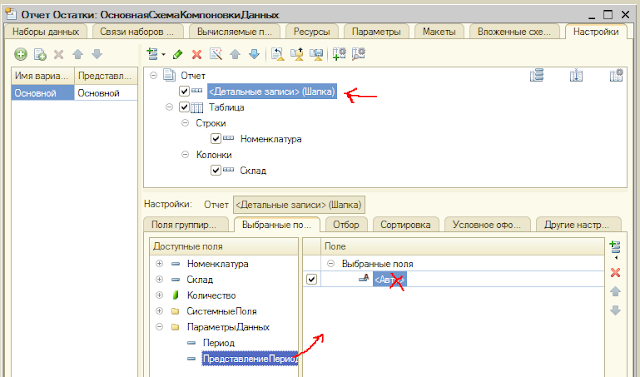
Task: Save settings to file icon
Action: 316,54
